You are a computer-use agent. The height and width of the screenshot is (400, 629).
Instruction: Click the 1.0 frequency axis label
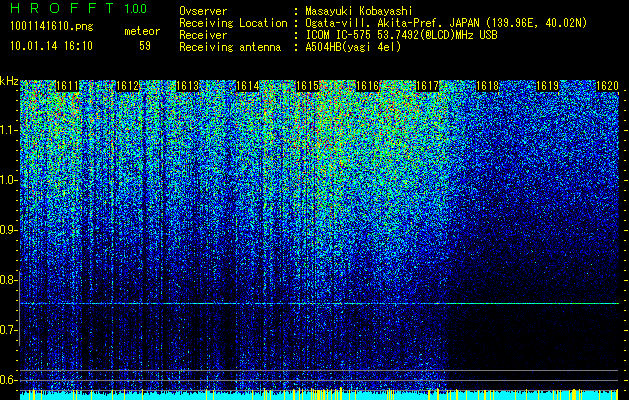8,180
